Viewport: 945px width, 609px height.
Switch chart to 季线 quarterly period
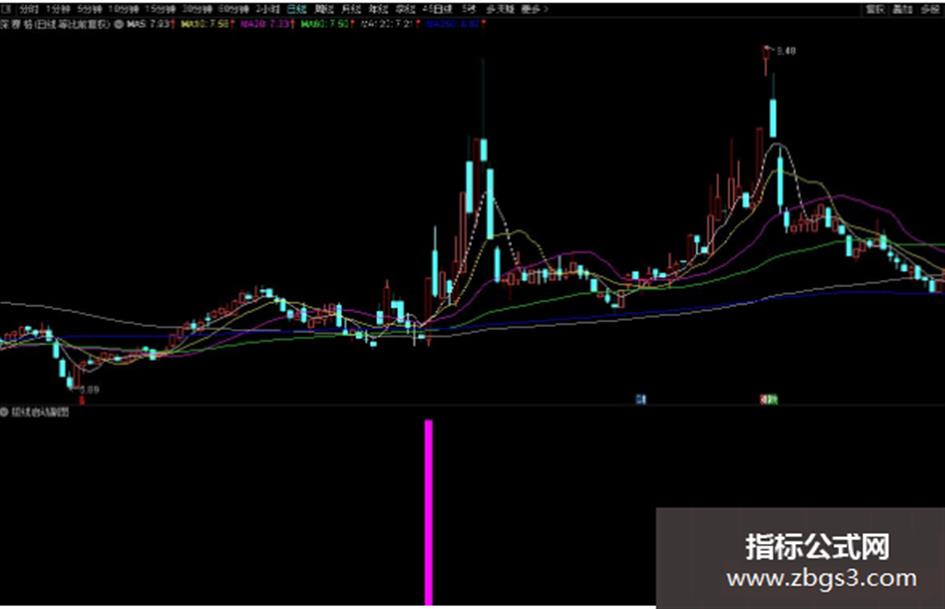[405, 10]
